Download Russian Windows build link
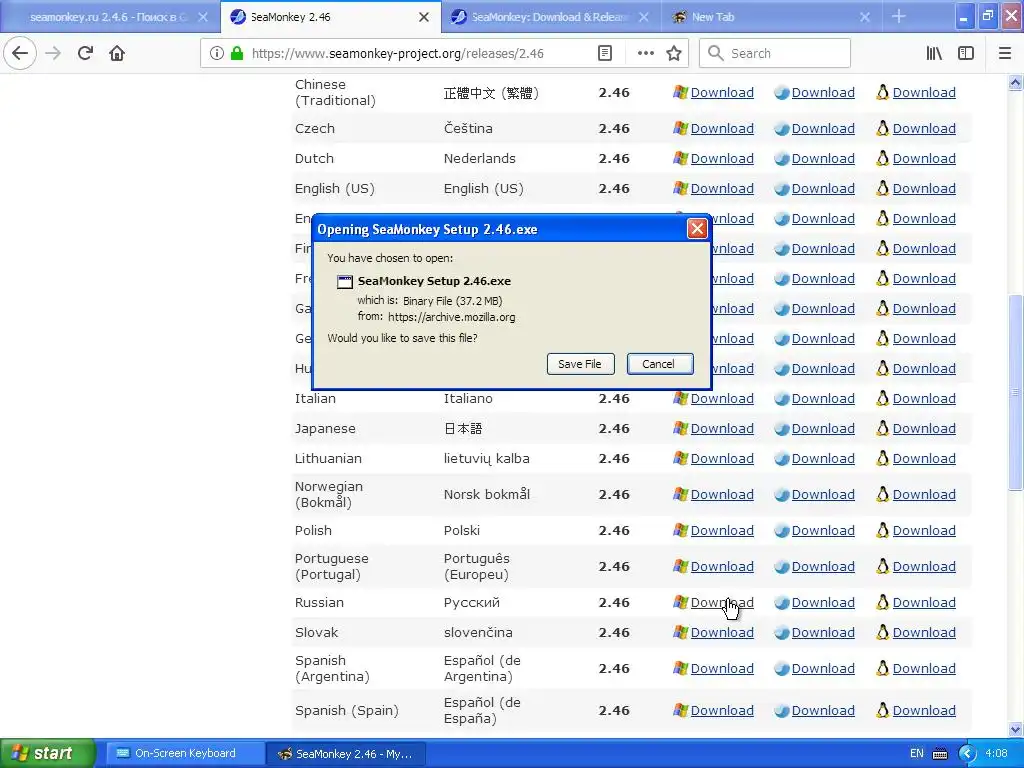The image size is (1024, 768). pos(722,603)
